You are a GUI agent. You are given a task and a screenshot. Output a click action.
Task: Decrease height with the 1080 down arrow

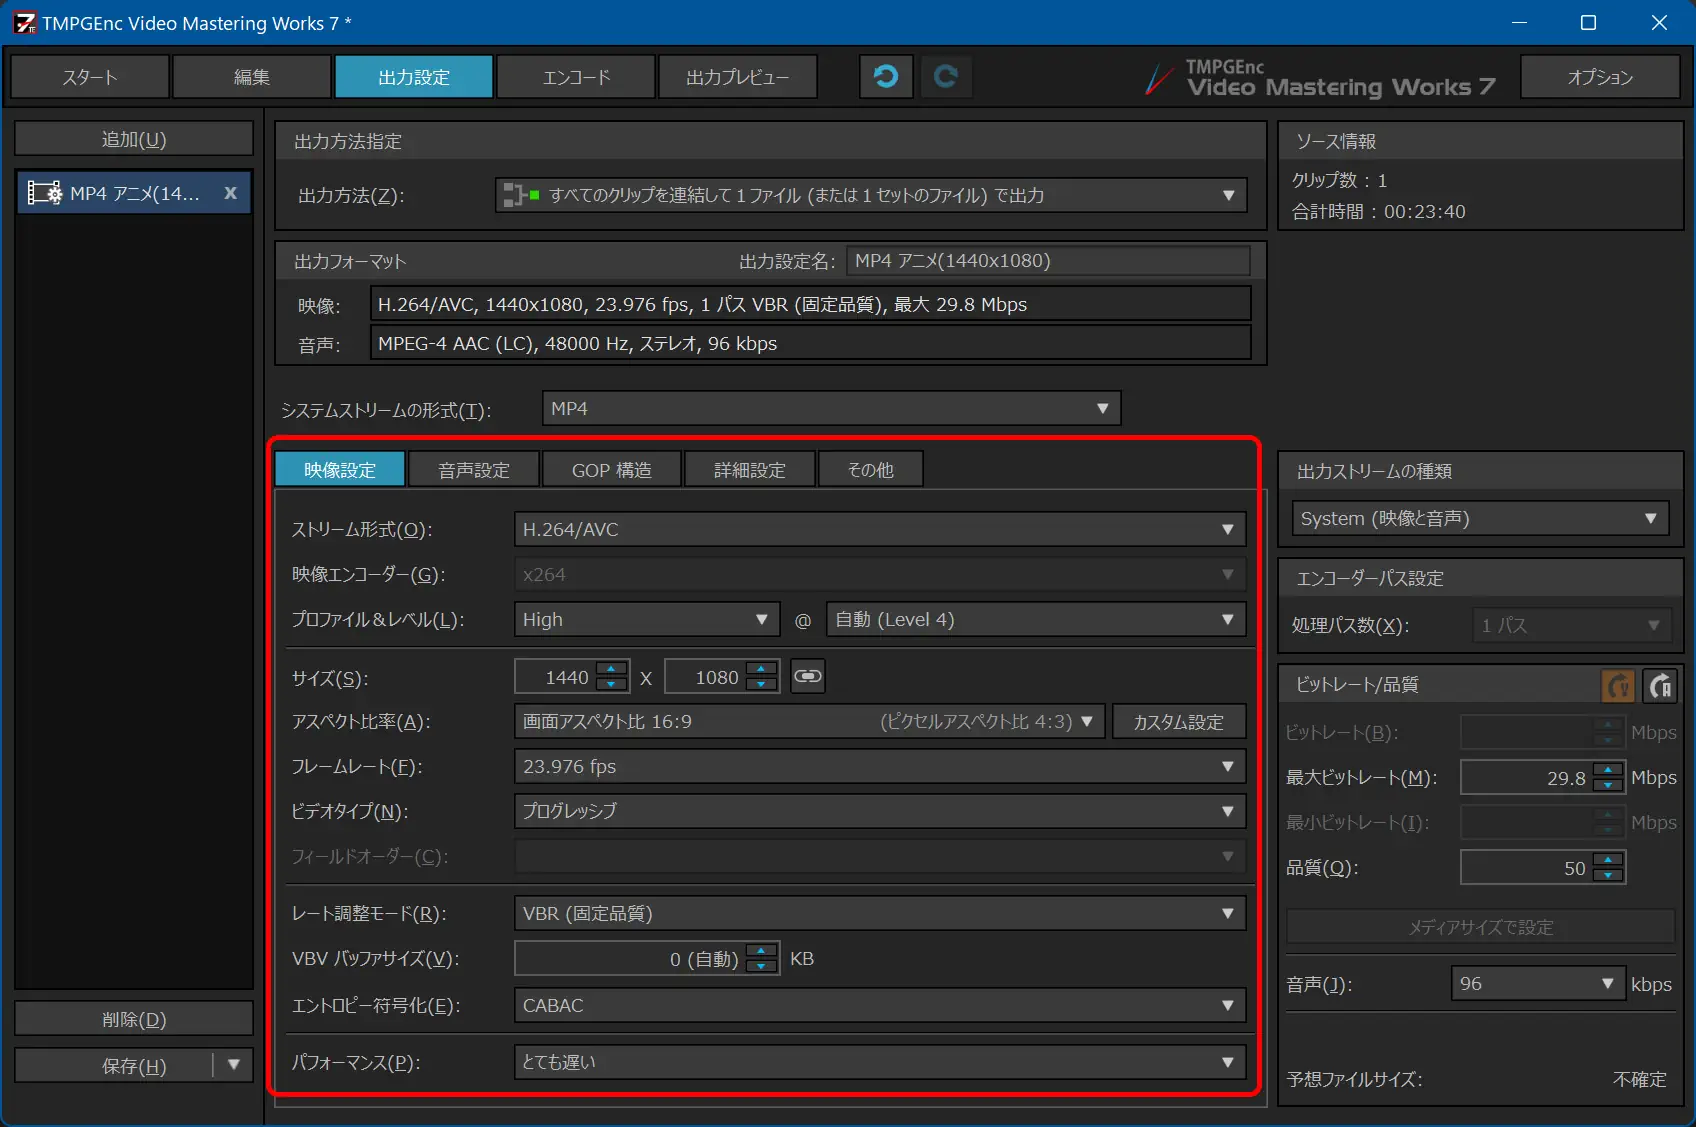(x=762, y=685)
